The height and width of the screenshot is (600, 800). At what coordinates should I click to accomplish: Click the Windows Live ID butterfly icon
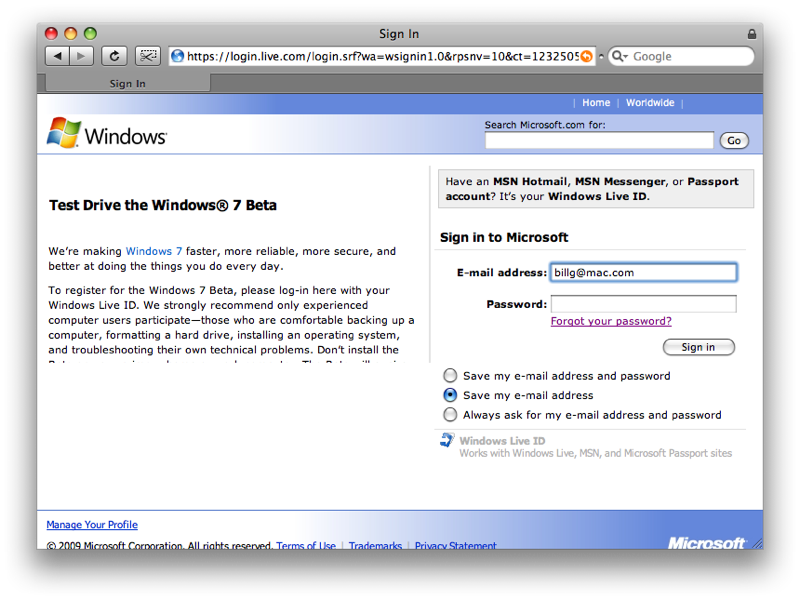(x=447, y=440)
